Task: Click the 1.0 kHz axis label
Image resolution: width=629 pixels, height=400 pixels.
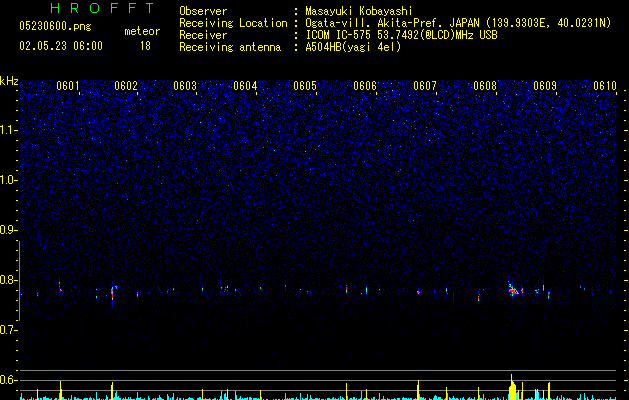Action: tap(8, 180)
